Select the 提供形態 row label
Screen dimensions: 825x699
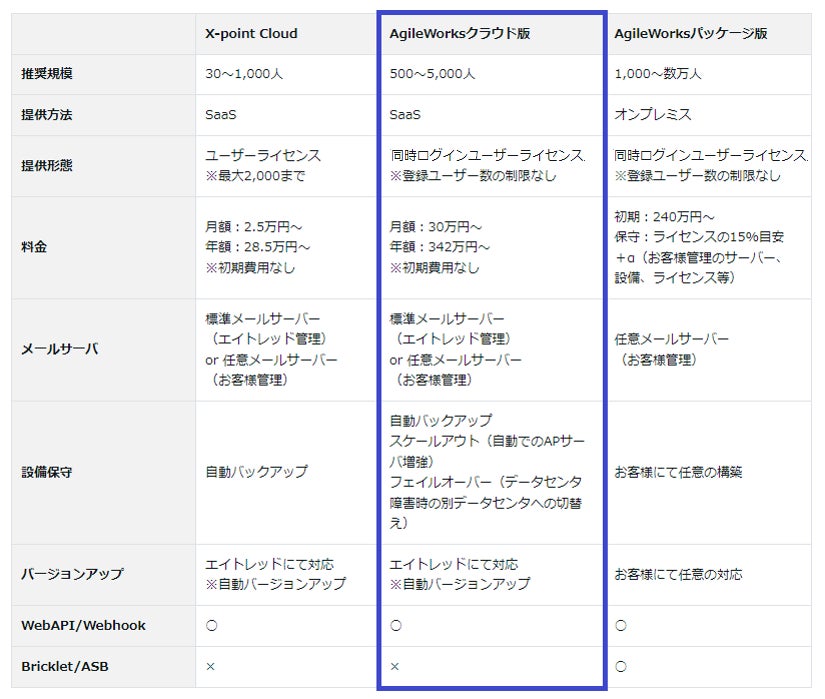point(47,166)
